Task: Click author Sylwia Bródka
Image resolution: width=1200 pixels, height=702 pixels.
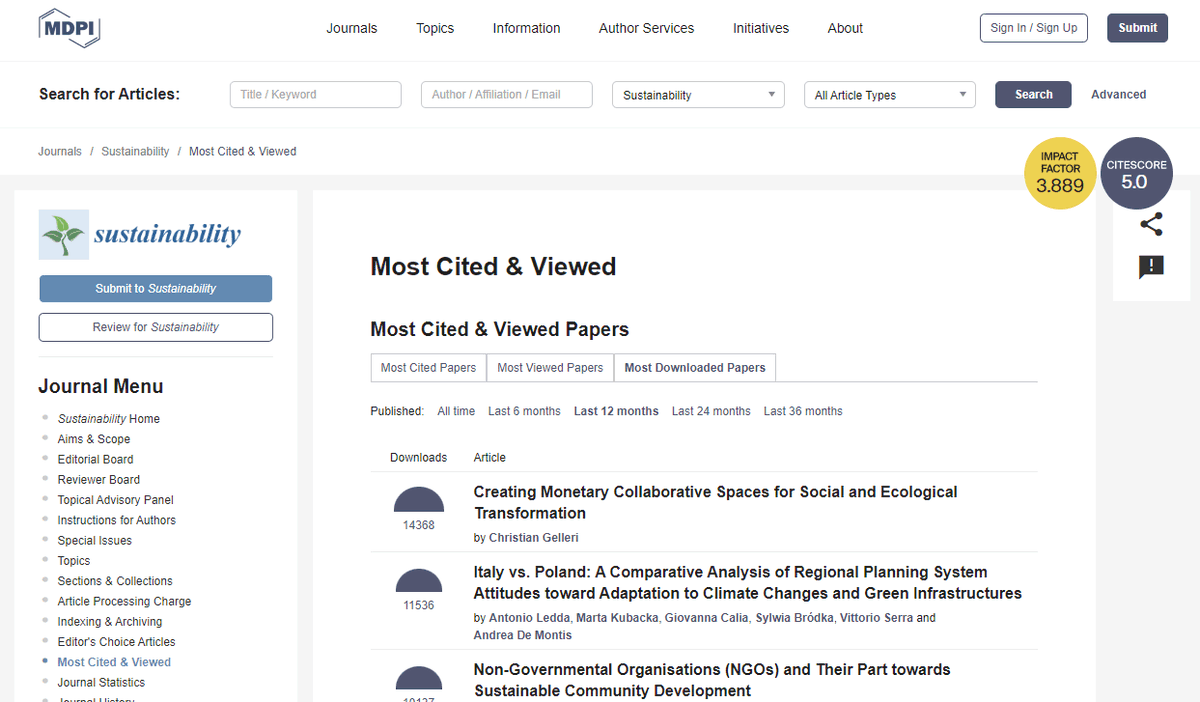Action: click(795, 618)
